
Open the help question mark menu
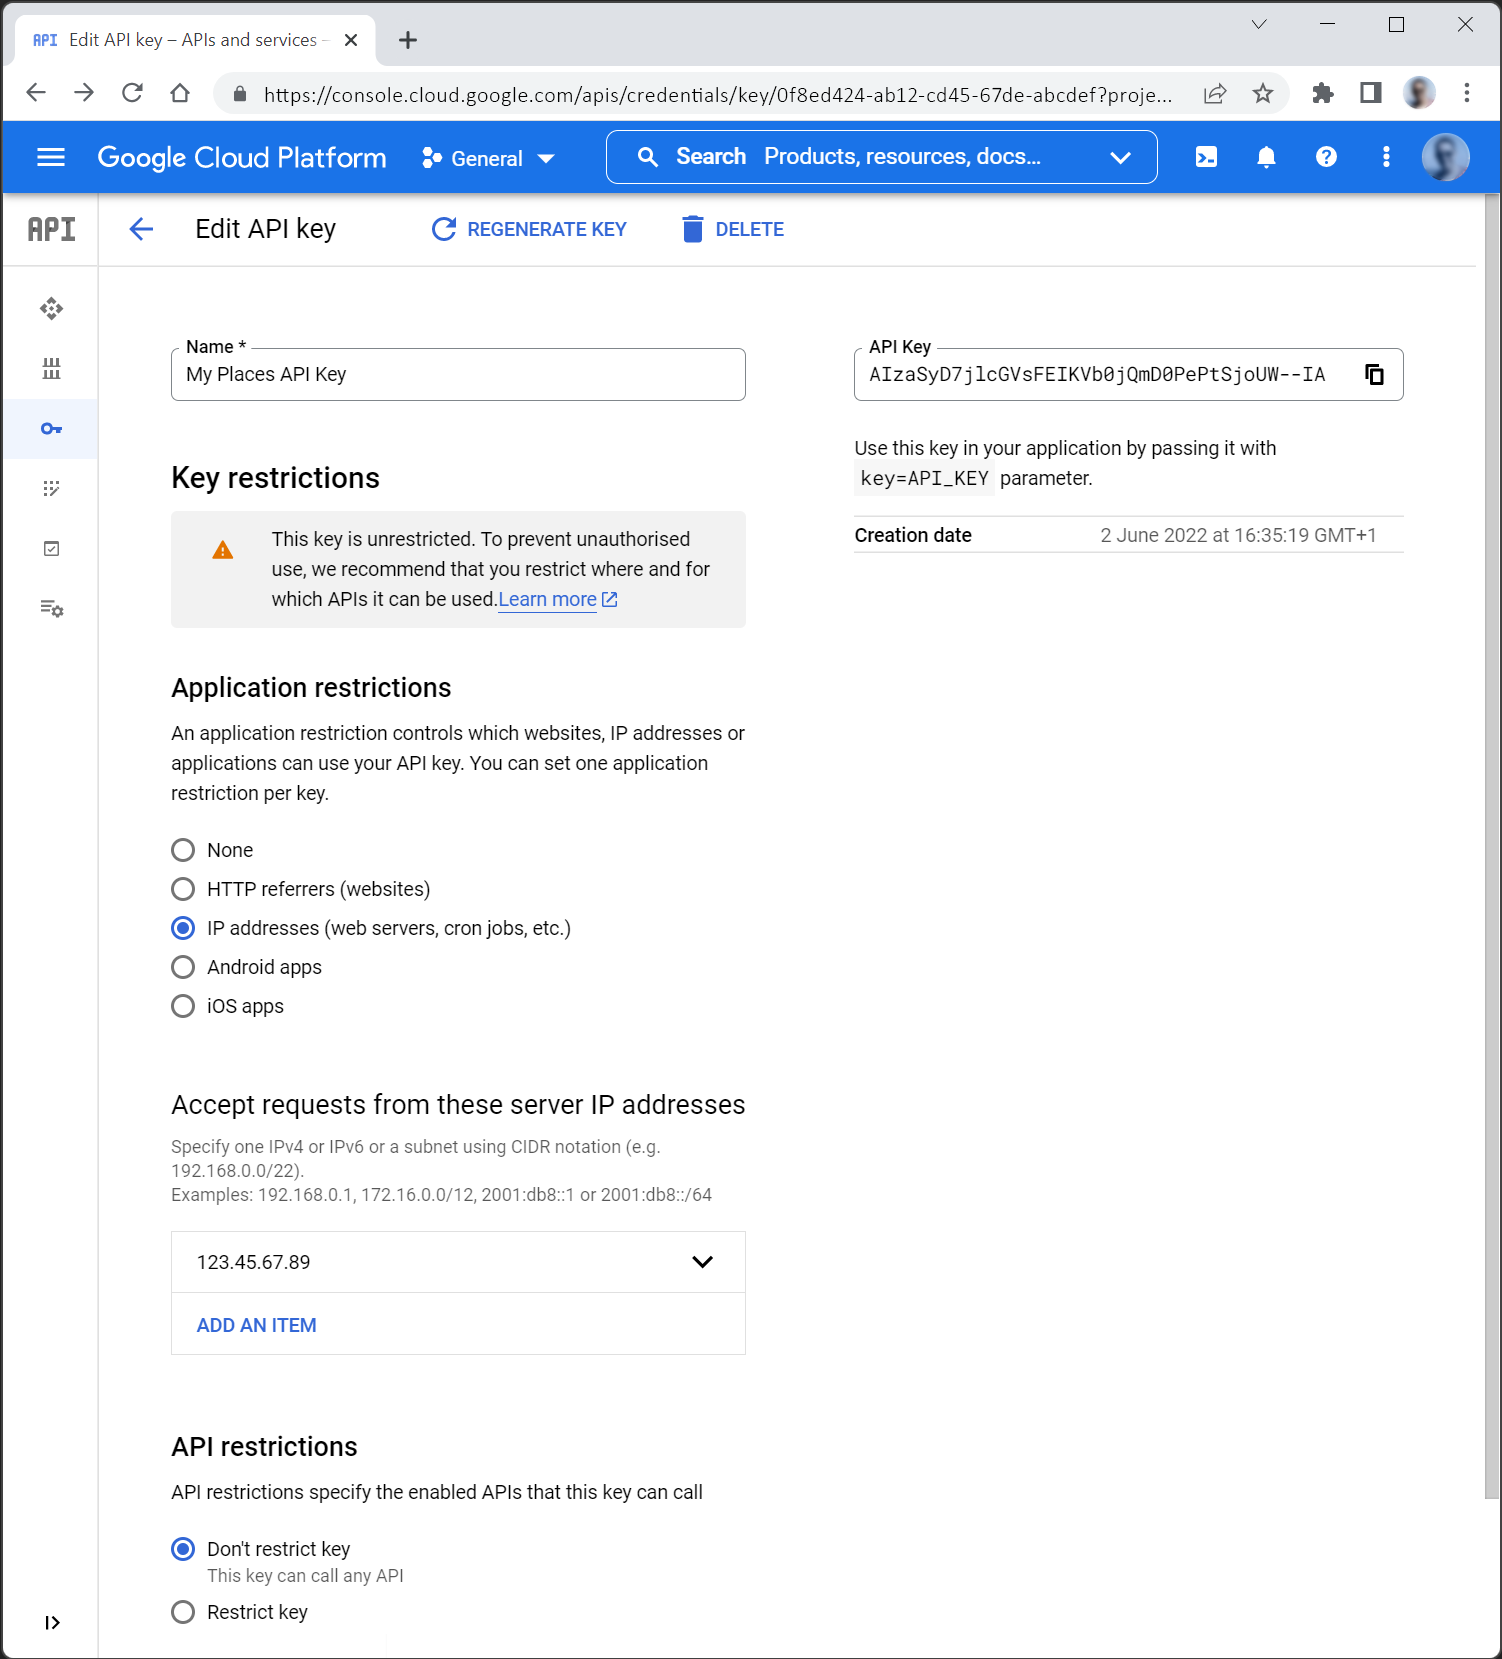click(1326, 157)
